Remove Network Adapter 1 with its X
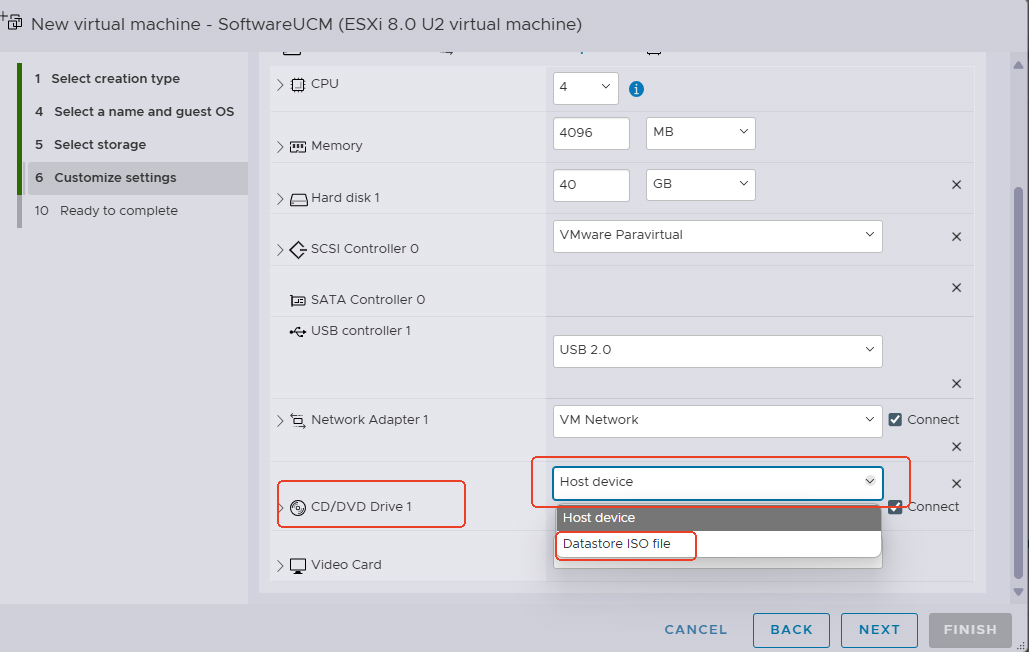 coord(956,447)
